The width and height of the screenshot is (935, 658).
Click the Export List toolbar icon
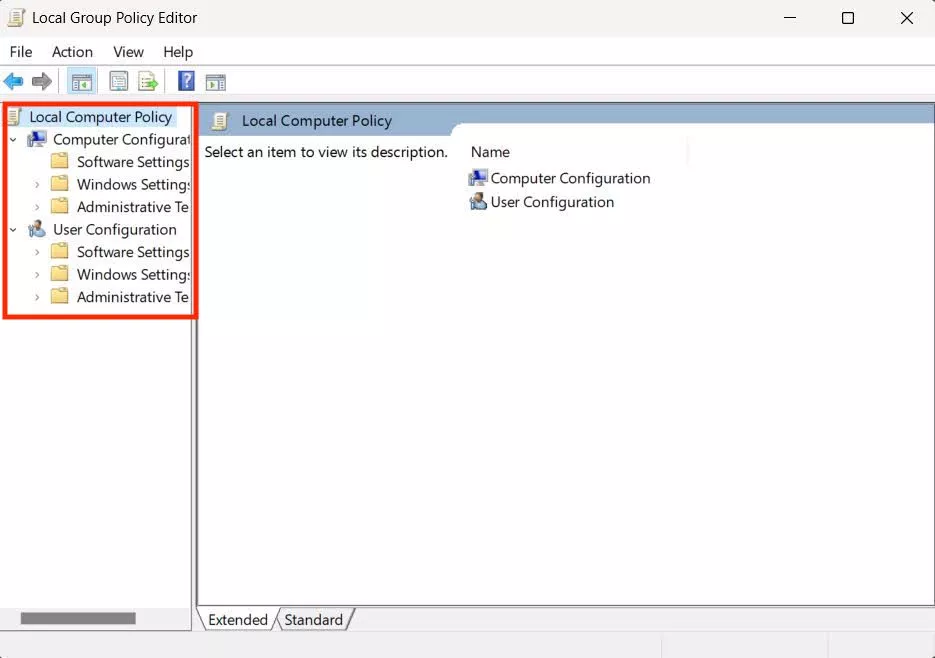pyautogui.click(x=147, y=82)
